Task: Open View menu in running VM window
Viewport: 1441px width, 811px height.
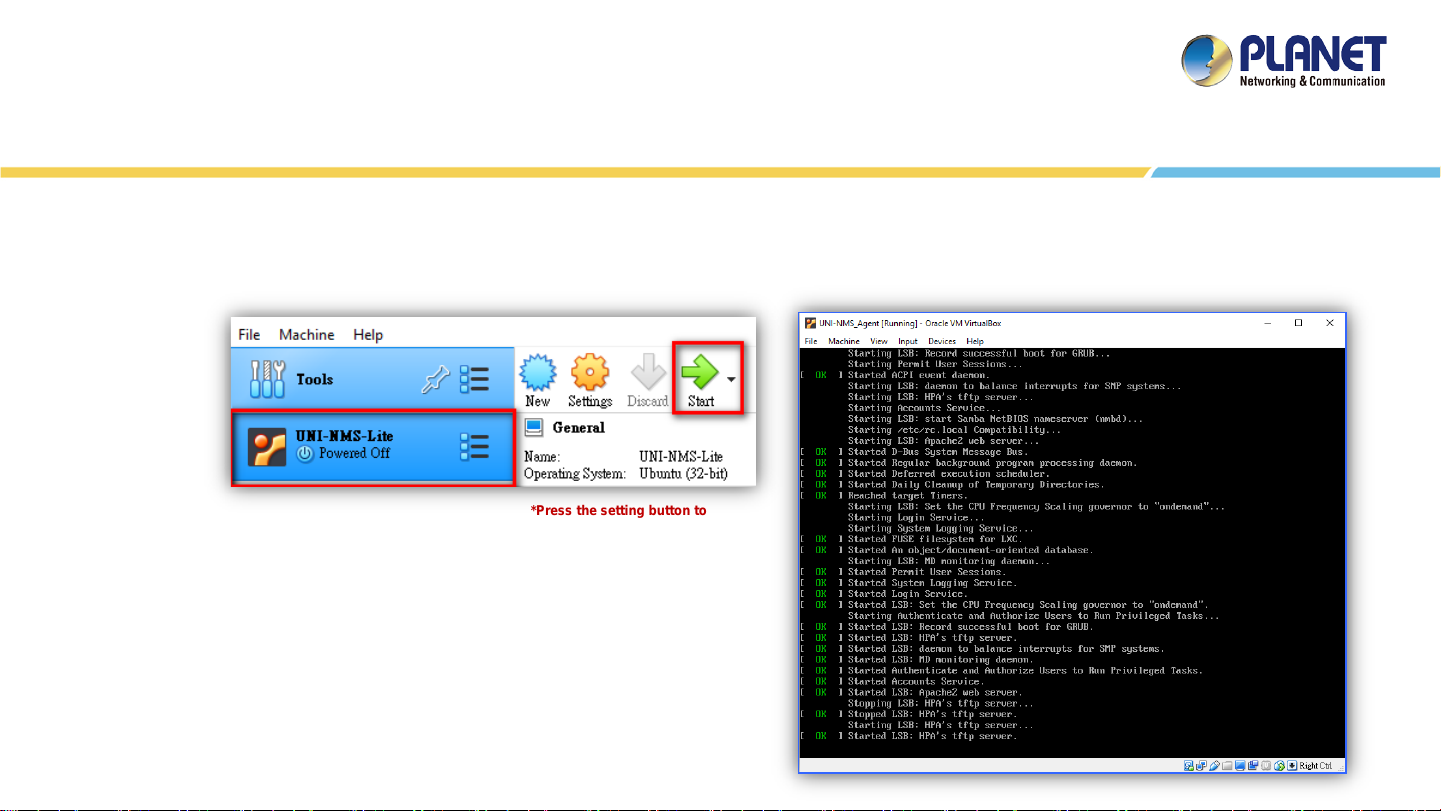Action: [x=879, y=341]
